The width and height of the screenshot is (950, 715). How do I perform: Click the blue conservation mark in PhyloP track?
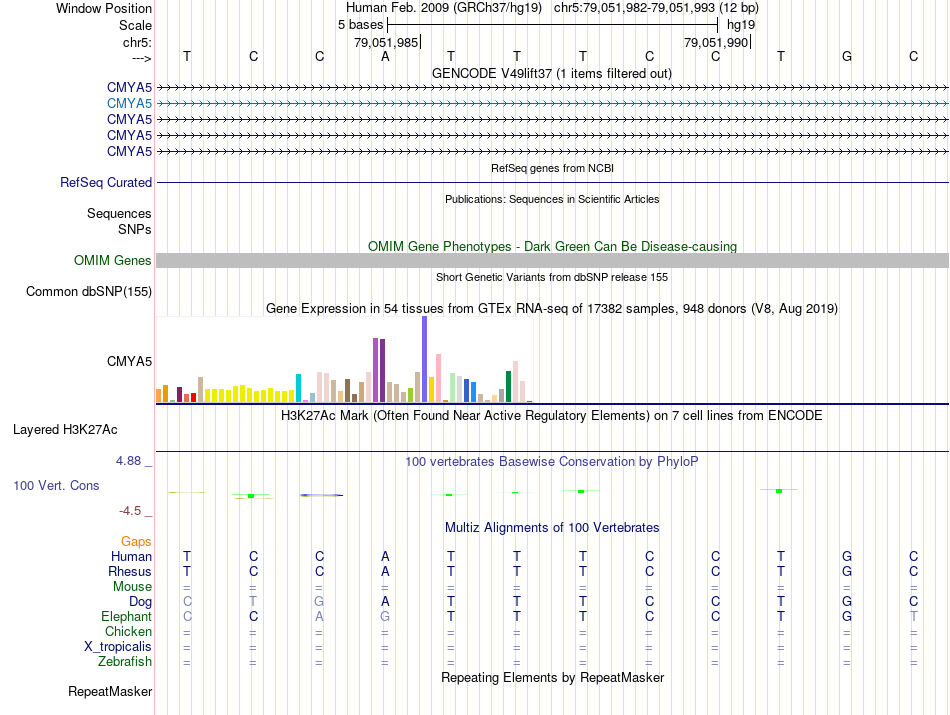click(321, 495)
